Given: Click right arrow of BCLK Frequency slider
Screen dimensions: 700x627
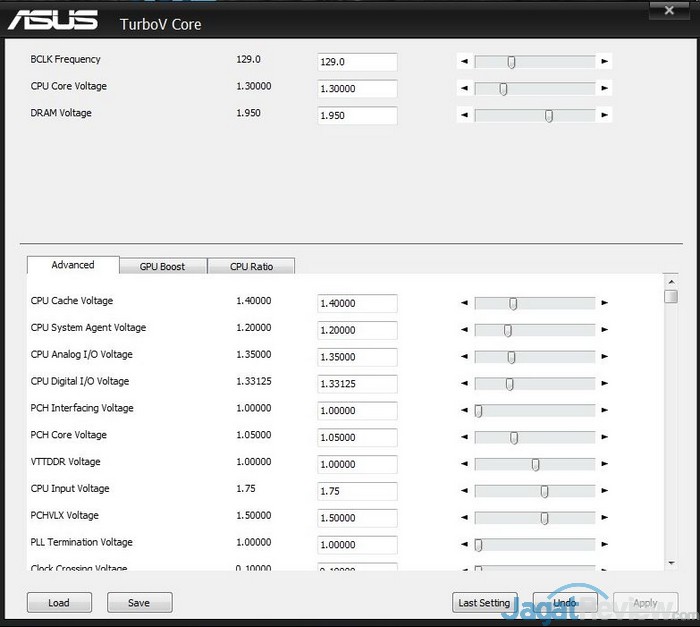Looking at the screenshot, I should click(x=604, y=62).
